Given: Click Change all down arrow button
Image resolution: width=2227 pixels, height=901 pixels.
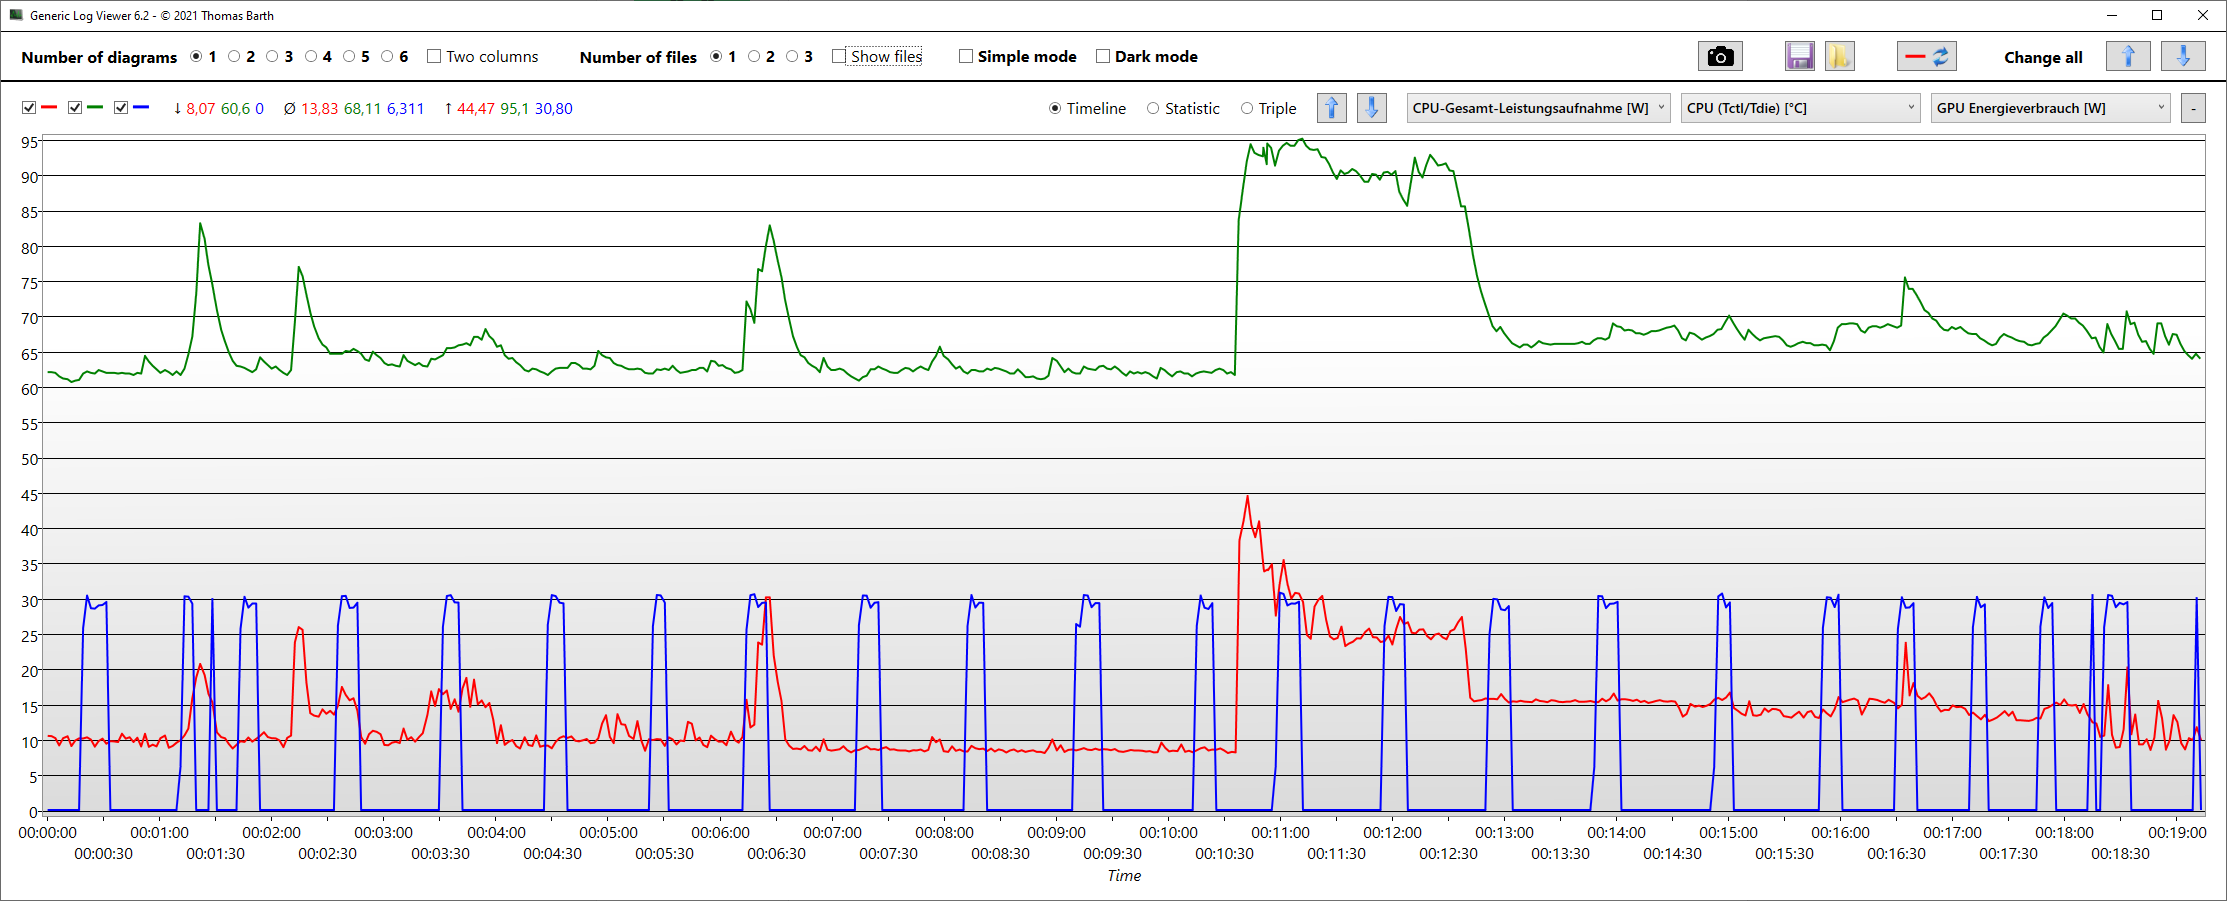Looking at the screenshot, I should pyautogui.click(x=2183, y=56).
